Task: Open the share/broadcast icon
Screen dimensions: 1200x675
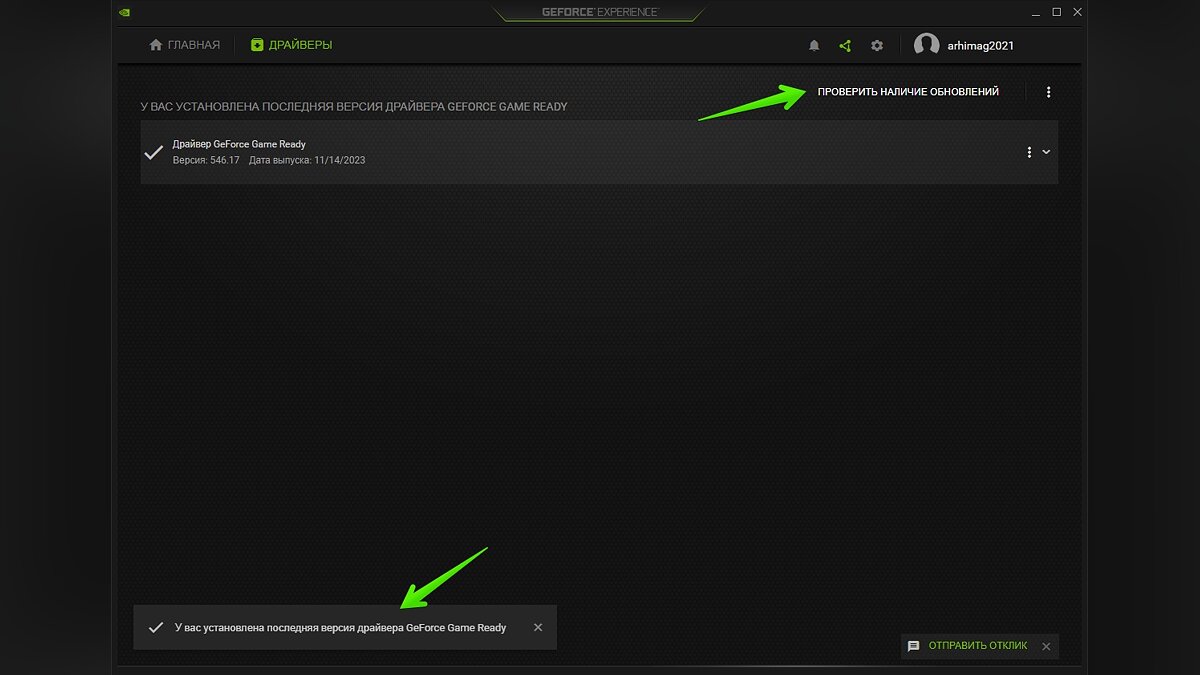Action: (844, 45)
